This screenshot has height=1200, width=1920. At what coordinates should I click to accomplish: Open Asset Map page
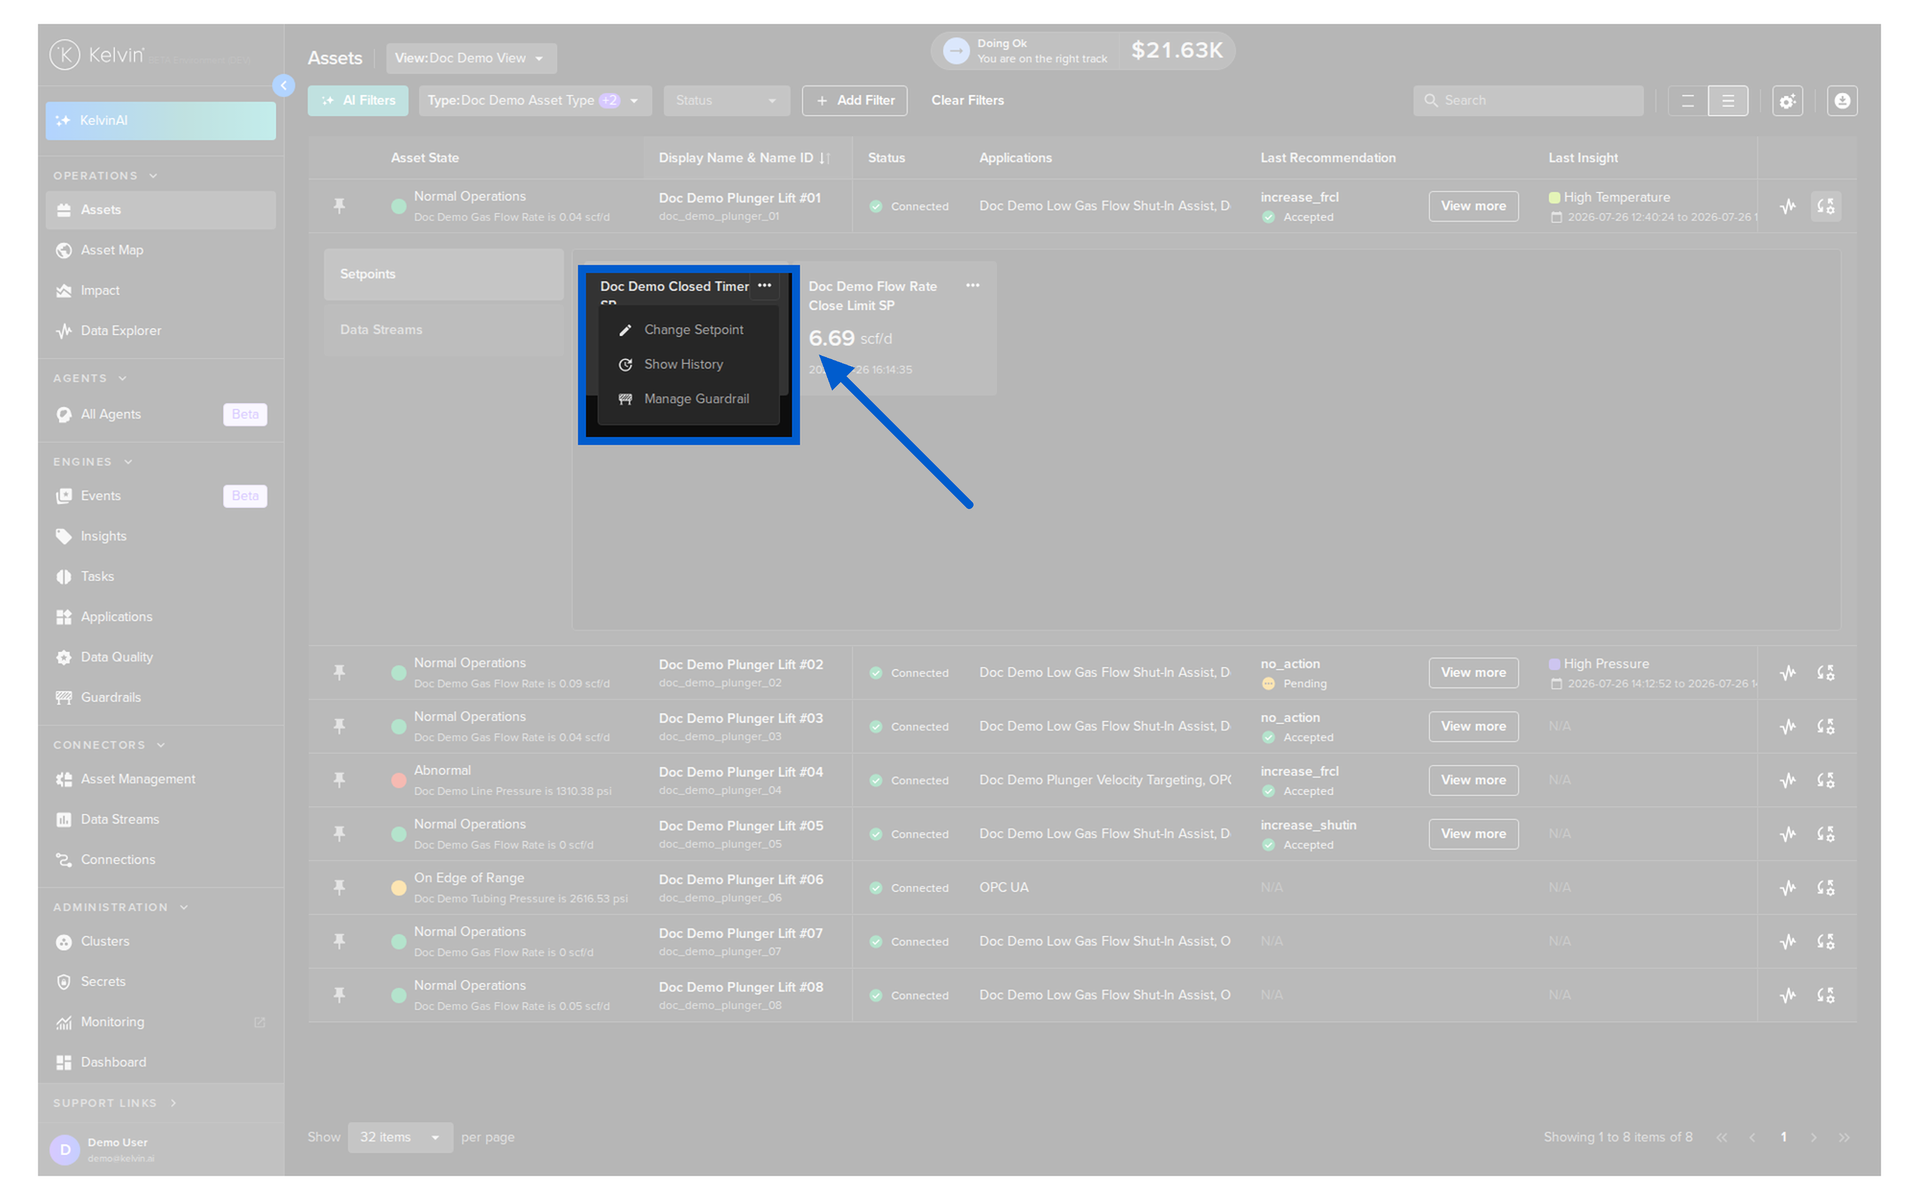point(111,250)
